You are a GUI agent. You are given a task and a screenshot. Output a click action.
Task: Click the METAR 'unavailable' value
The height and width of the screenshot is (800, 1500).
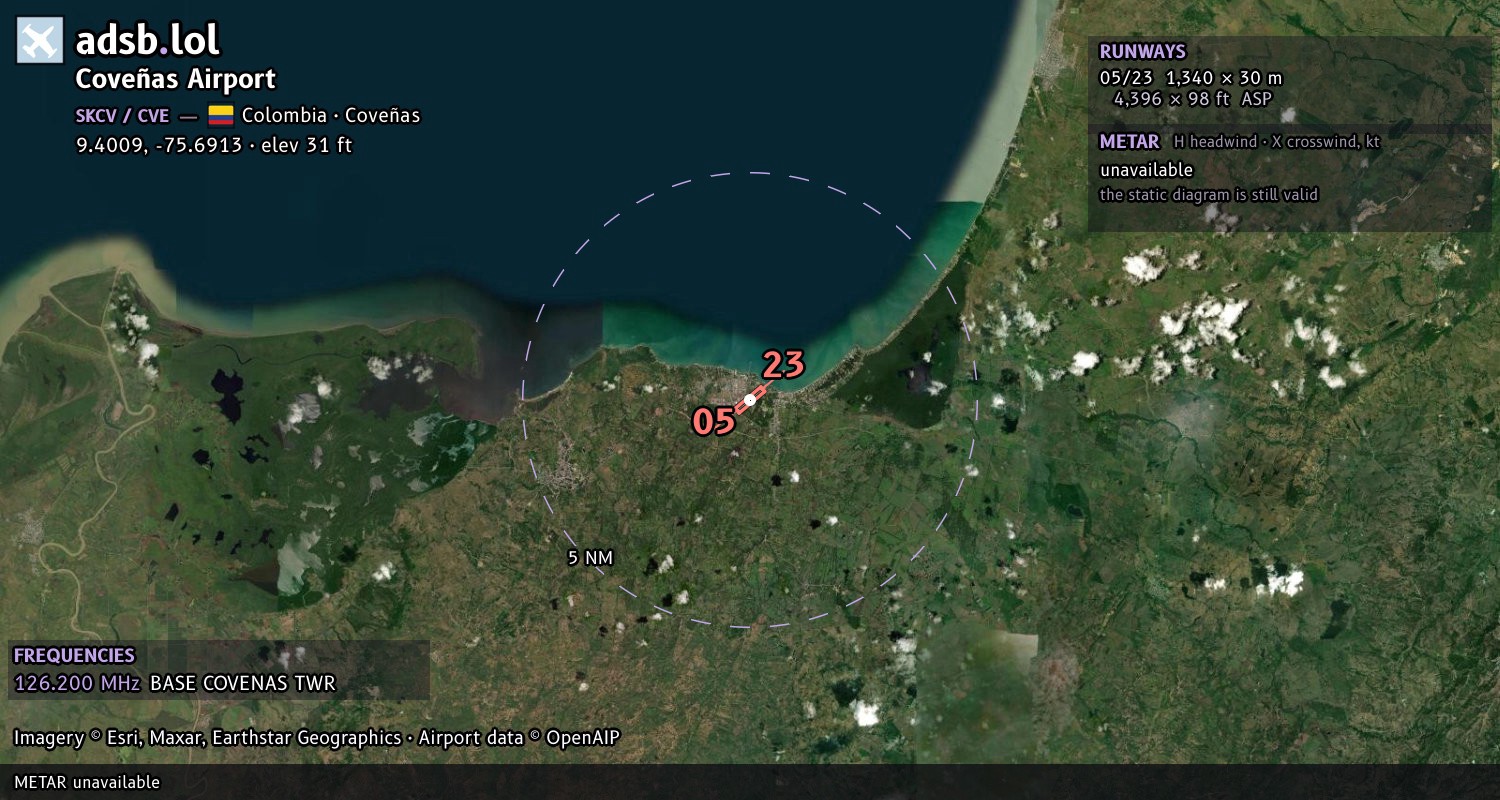click(1146, 170)
